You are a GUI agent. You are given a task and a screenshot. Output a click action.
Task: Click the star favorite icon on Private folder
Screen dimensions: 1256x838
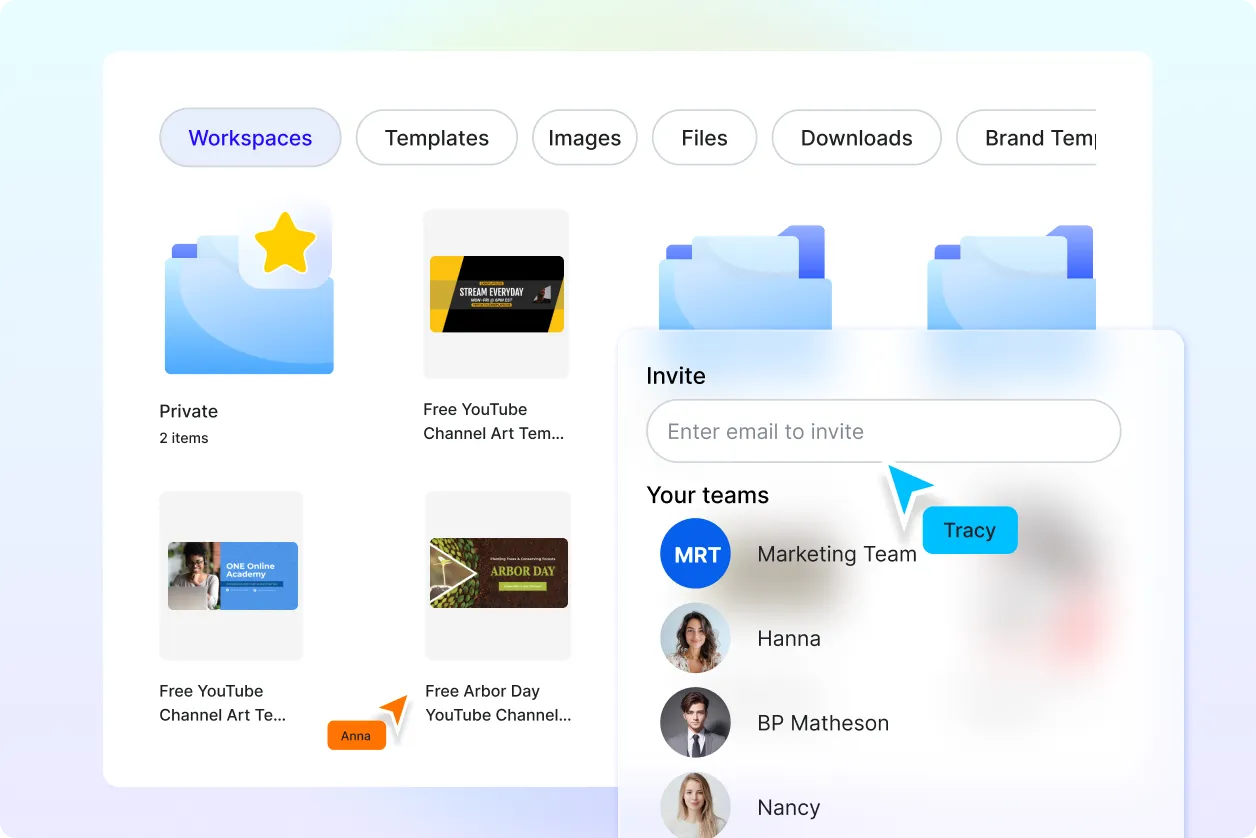(287, 243)
